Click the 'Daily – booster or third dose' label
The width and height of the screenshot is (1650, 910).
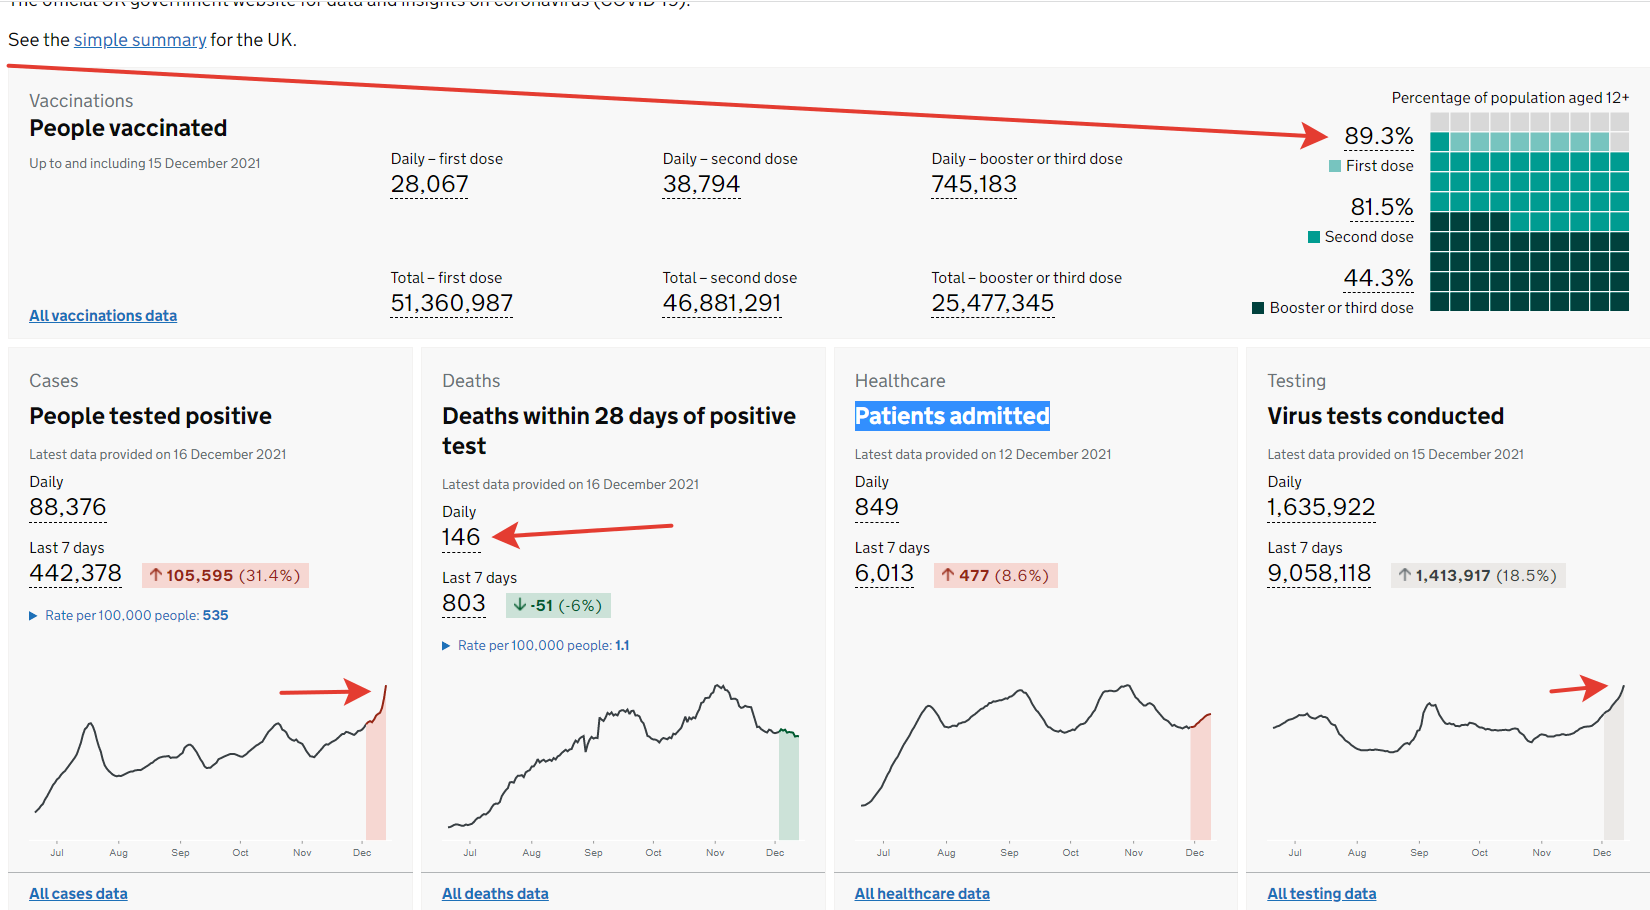(x=1027, y=159)
